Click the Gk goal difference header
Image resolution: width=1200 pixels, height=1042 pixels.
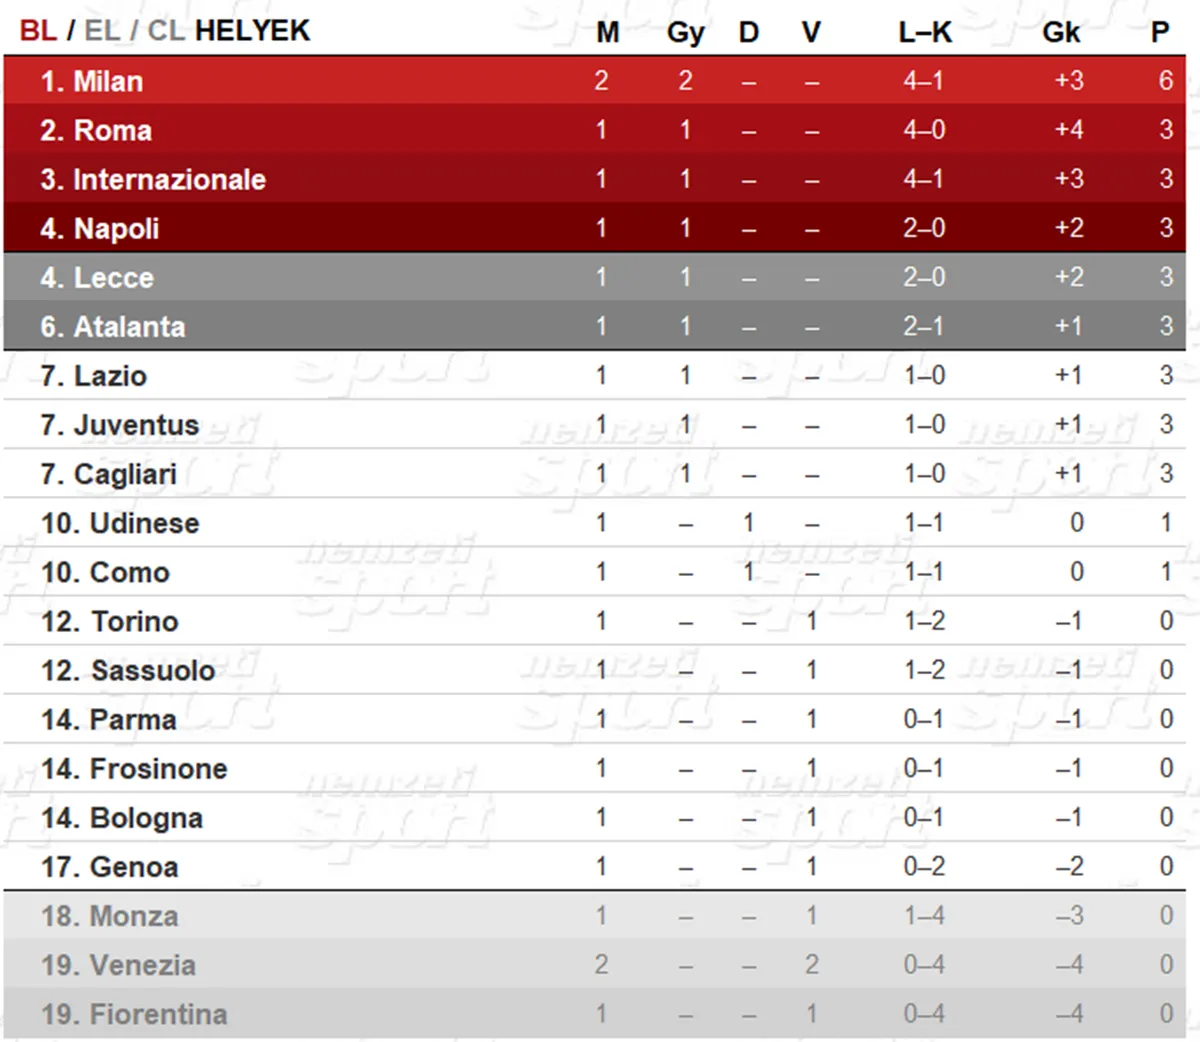1061,33
